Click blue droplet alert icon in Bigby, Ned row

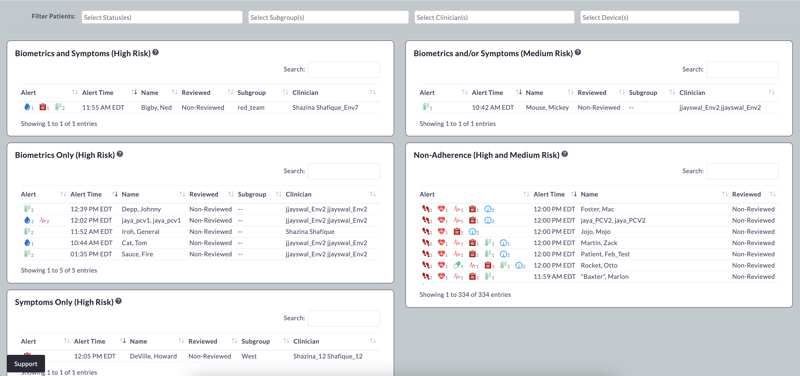coord(27,107)
